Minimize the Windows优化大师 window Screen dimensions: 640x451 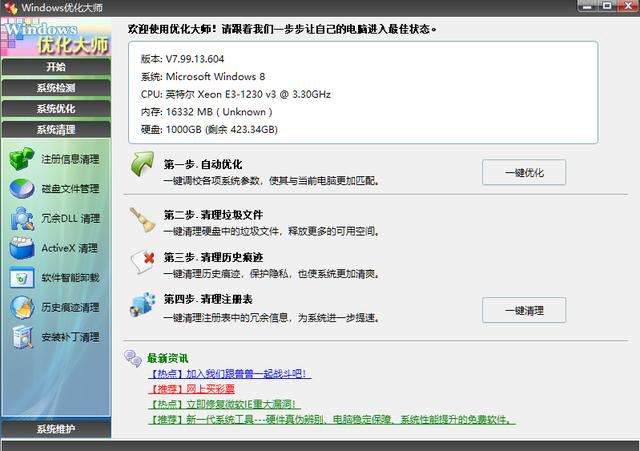[587, 6]
